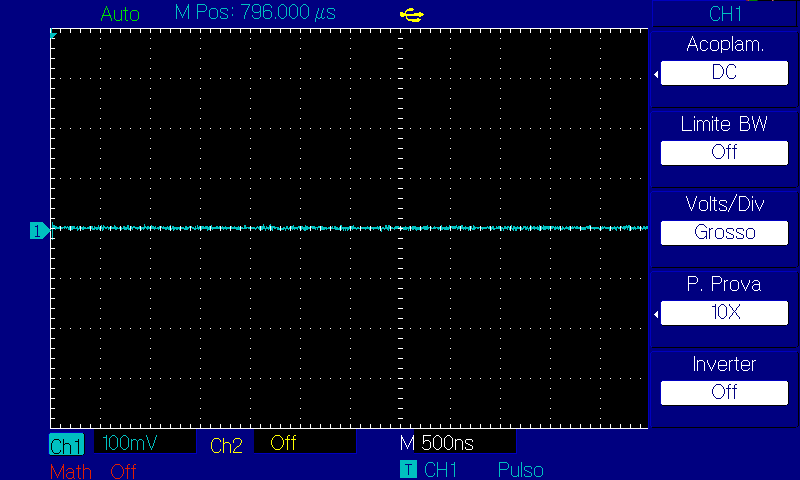The width and height of the screenshot is (800, 480).
Task: Click the Ch2 Off status value
Action: (283, 443)
